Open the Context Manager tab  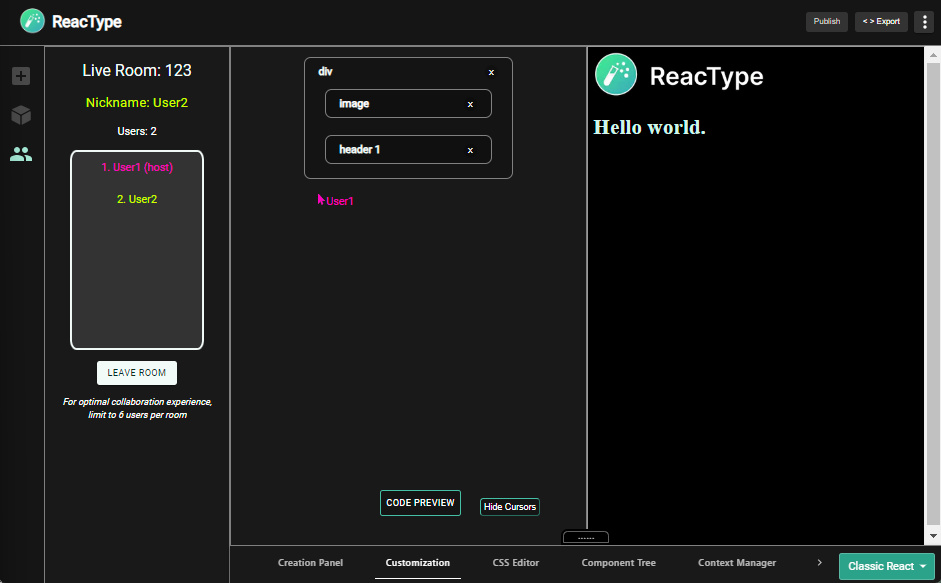point(737,562)
